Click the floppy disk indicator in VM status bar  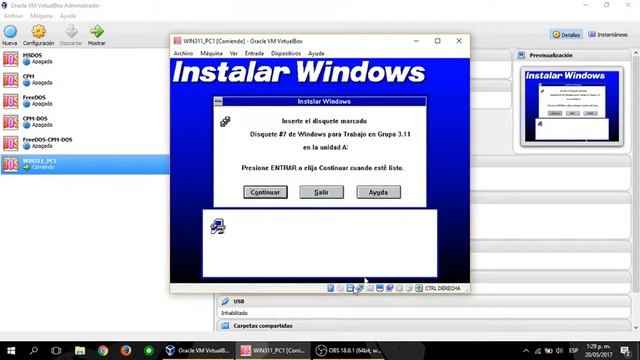coord(350,288)
